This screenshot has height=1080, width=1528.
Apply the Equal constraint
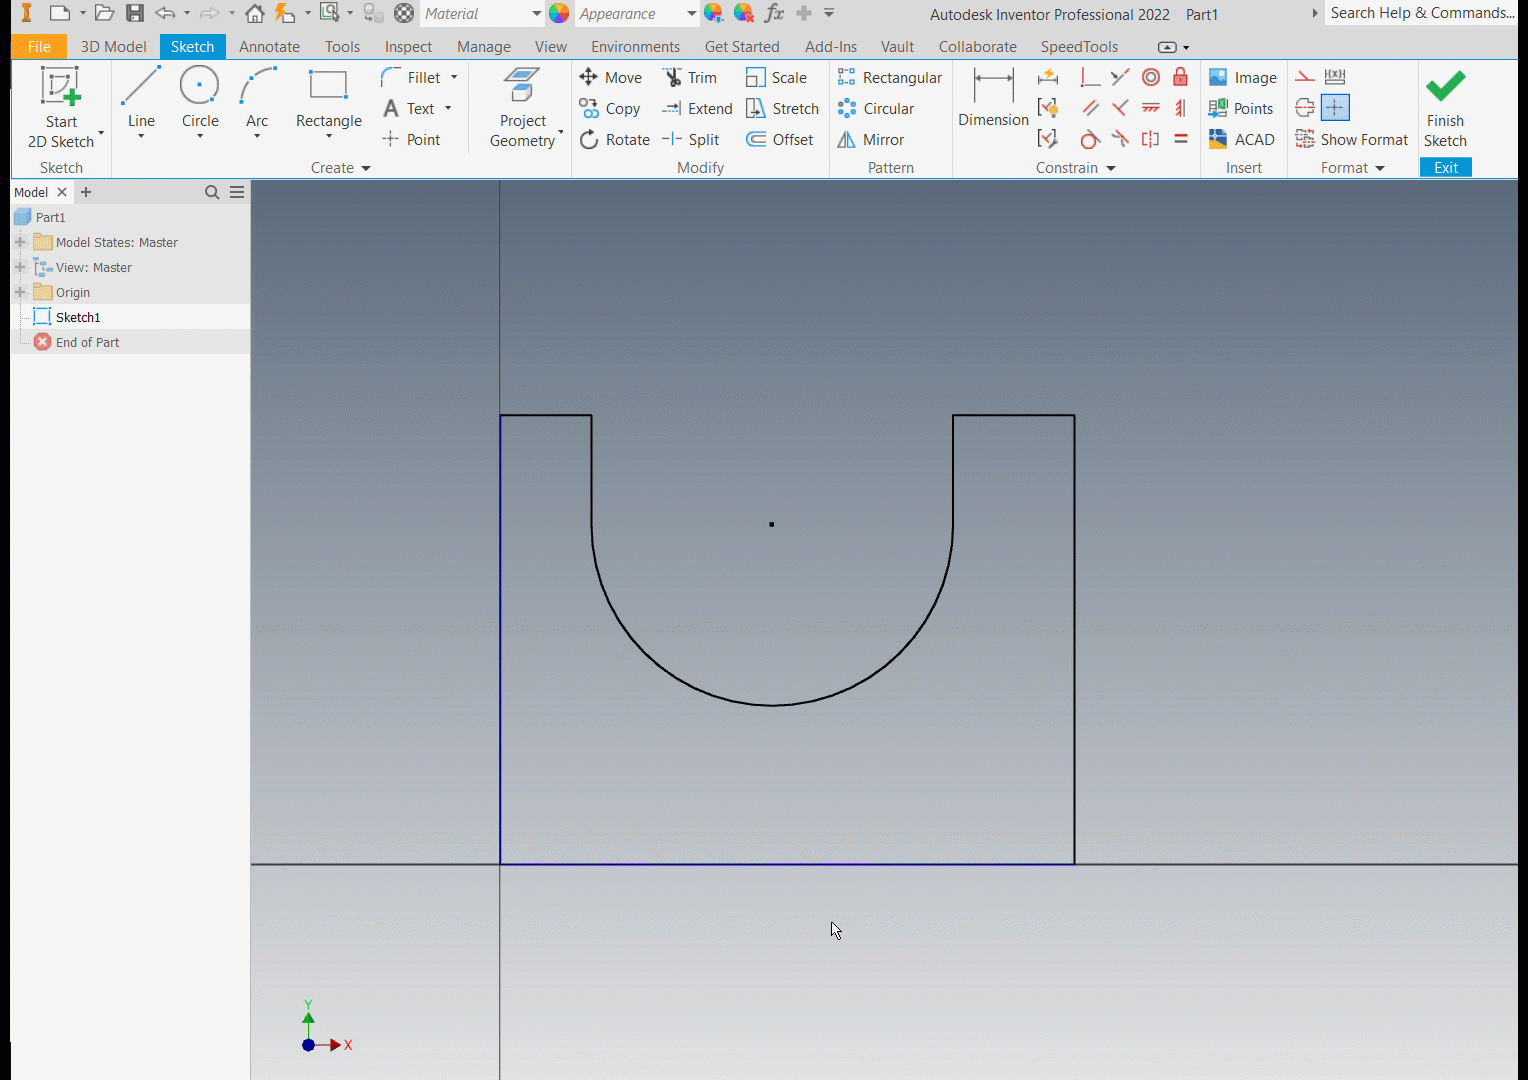click(1181, 139)
